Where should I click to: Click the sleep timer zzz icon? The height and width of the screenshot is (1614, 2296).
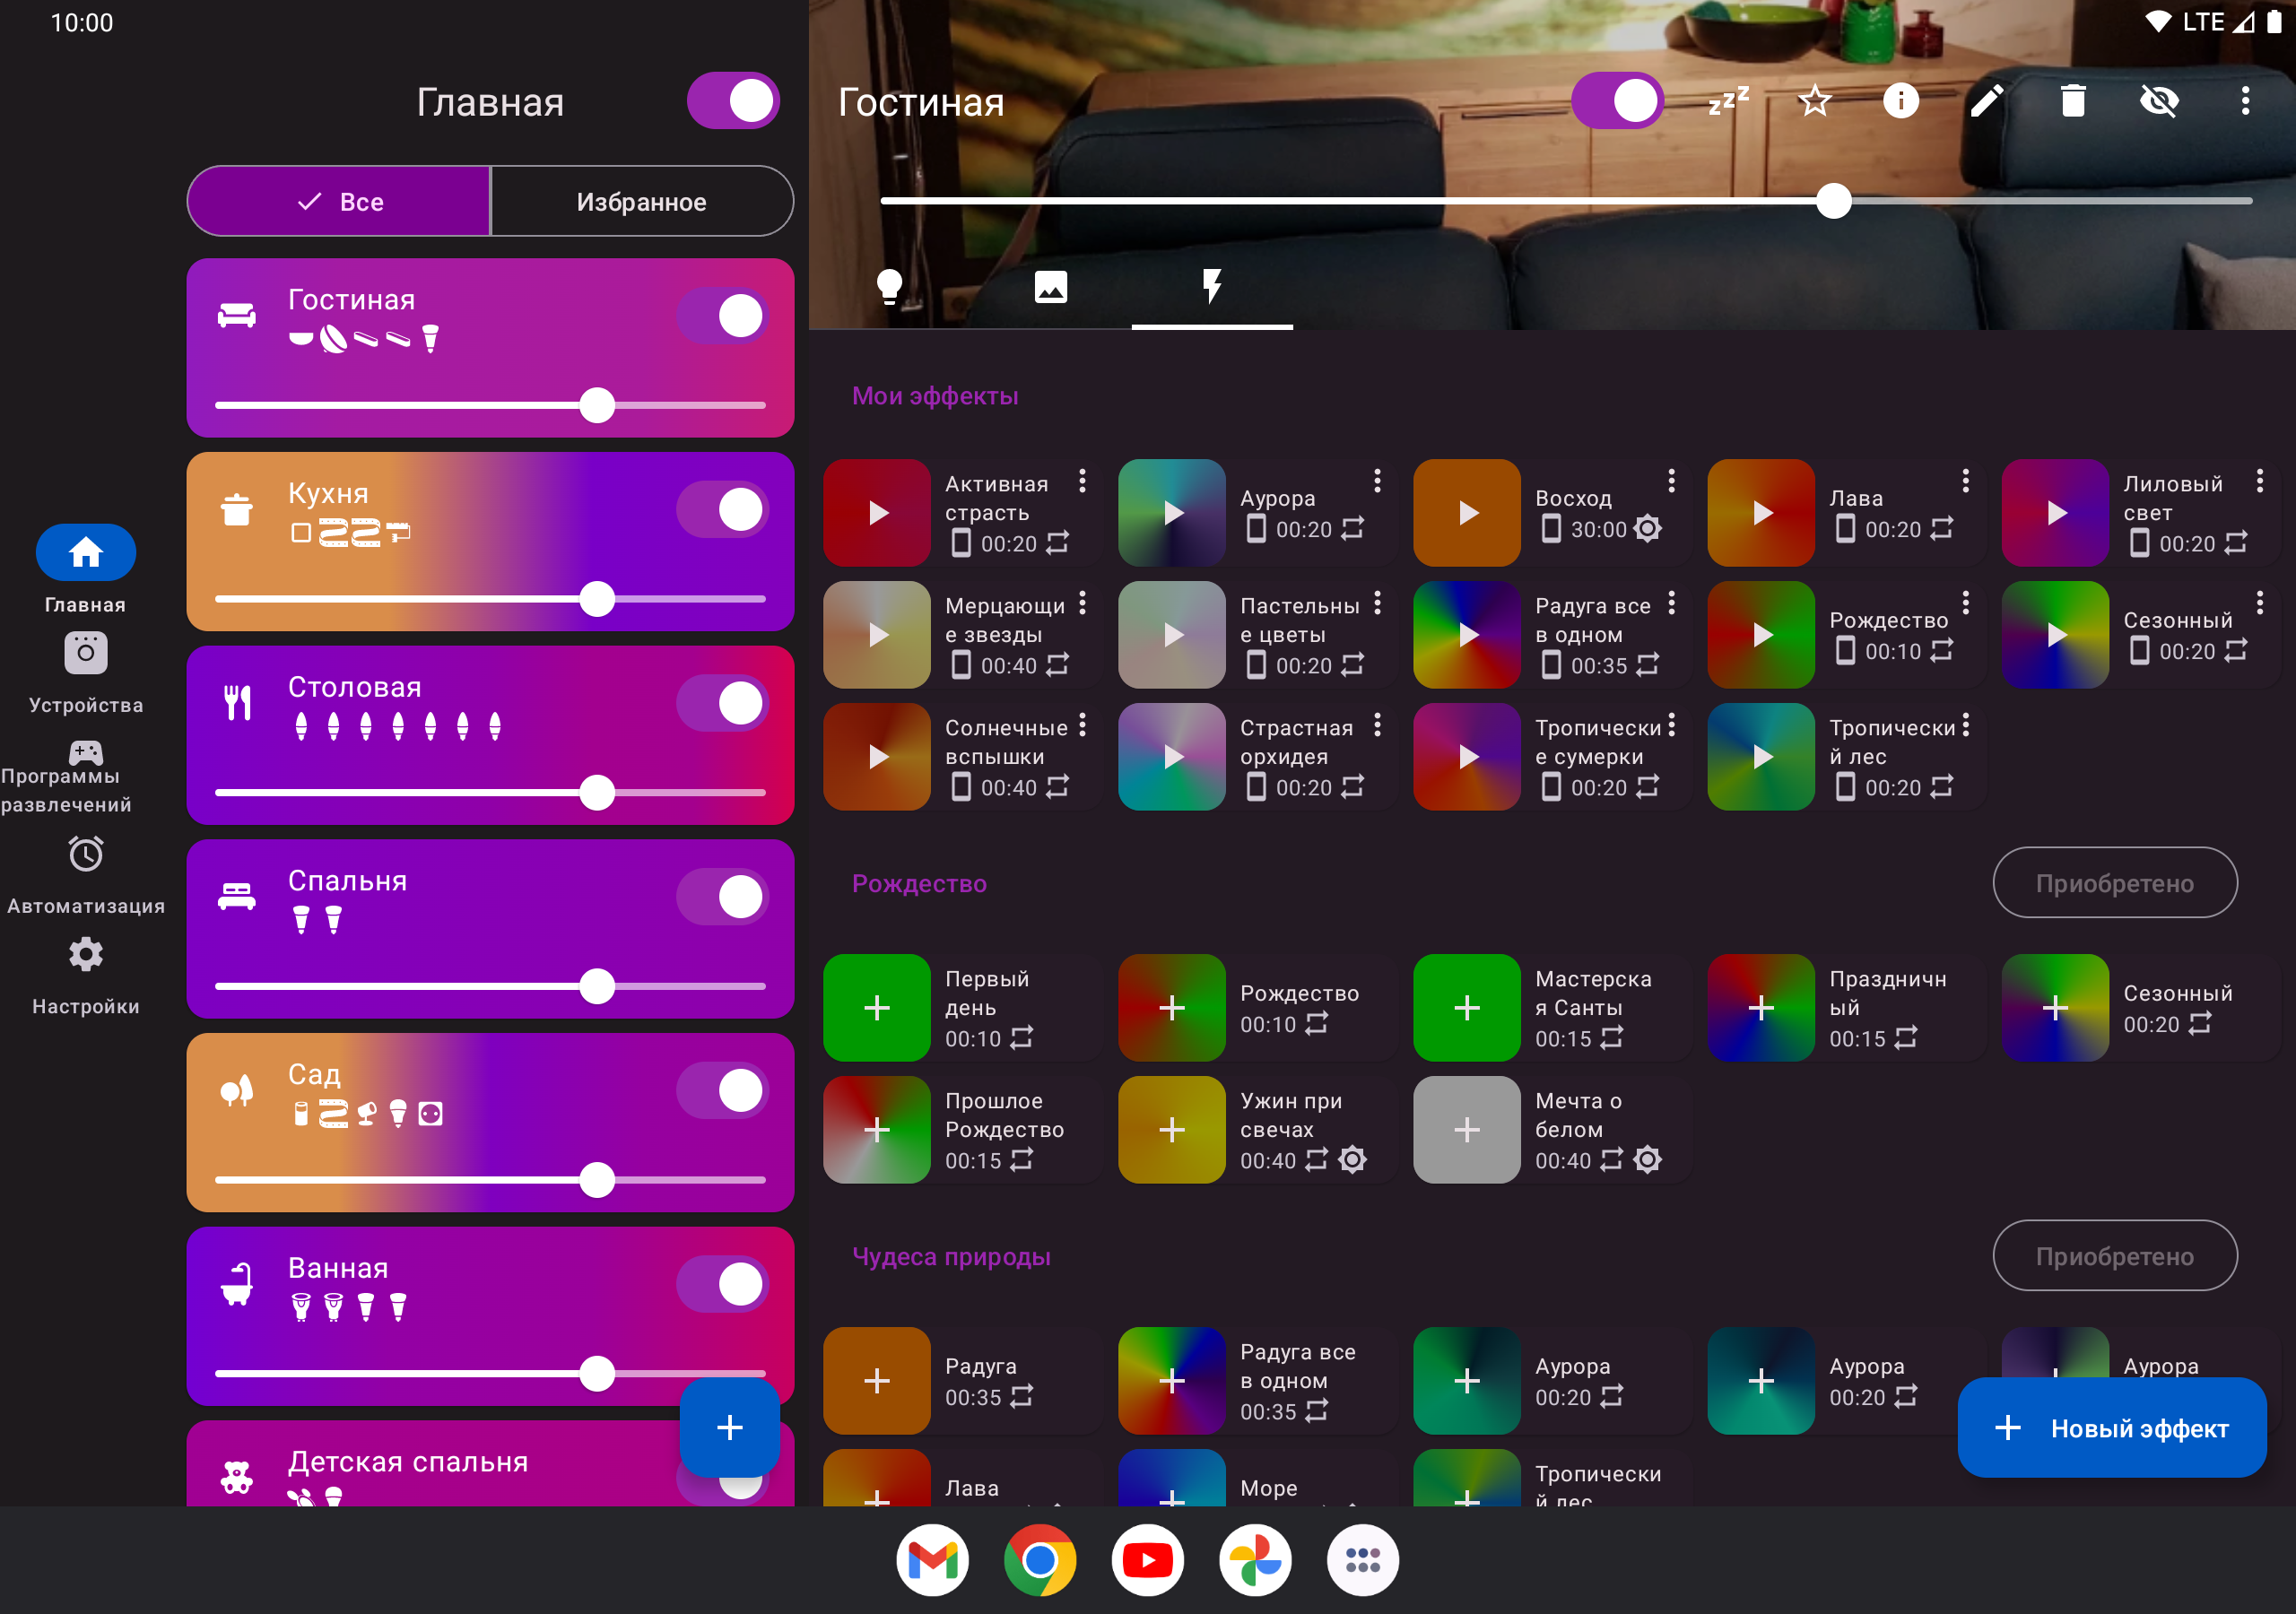[x=1728, y=101]
